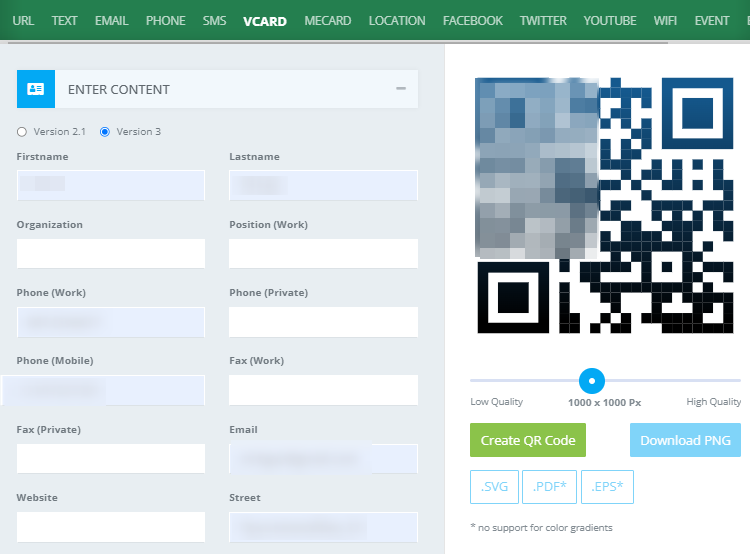Click the High Quality end of the slider

(x=714, y=401)
